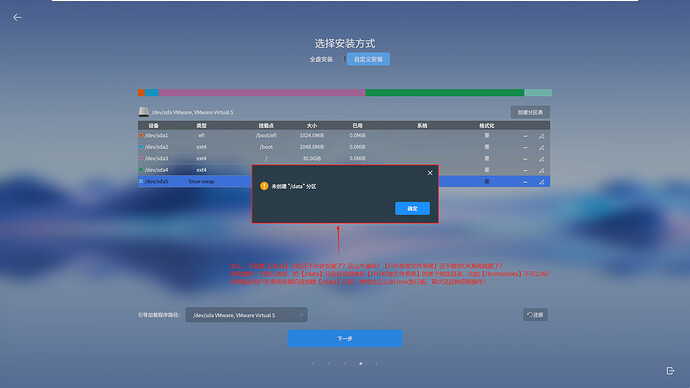Viewport: 690px width, 388px height.
Task: Click the '/boot/efi' mount point cell
Action: pyautogui.click(x=266, y=135)
